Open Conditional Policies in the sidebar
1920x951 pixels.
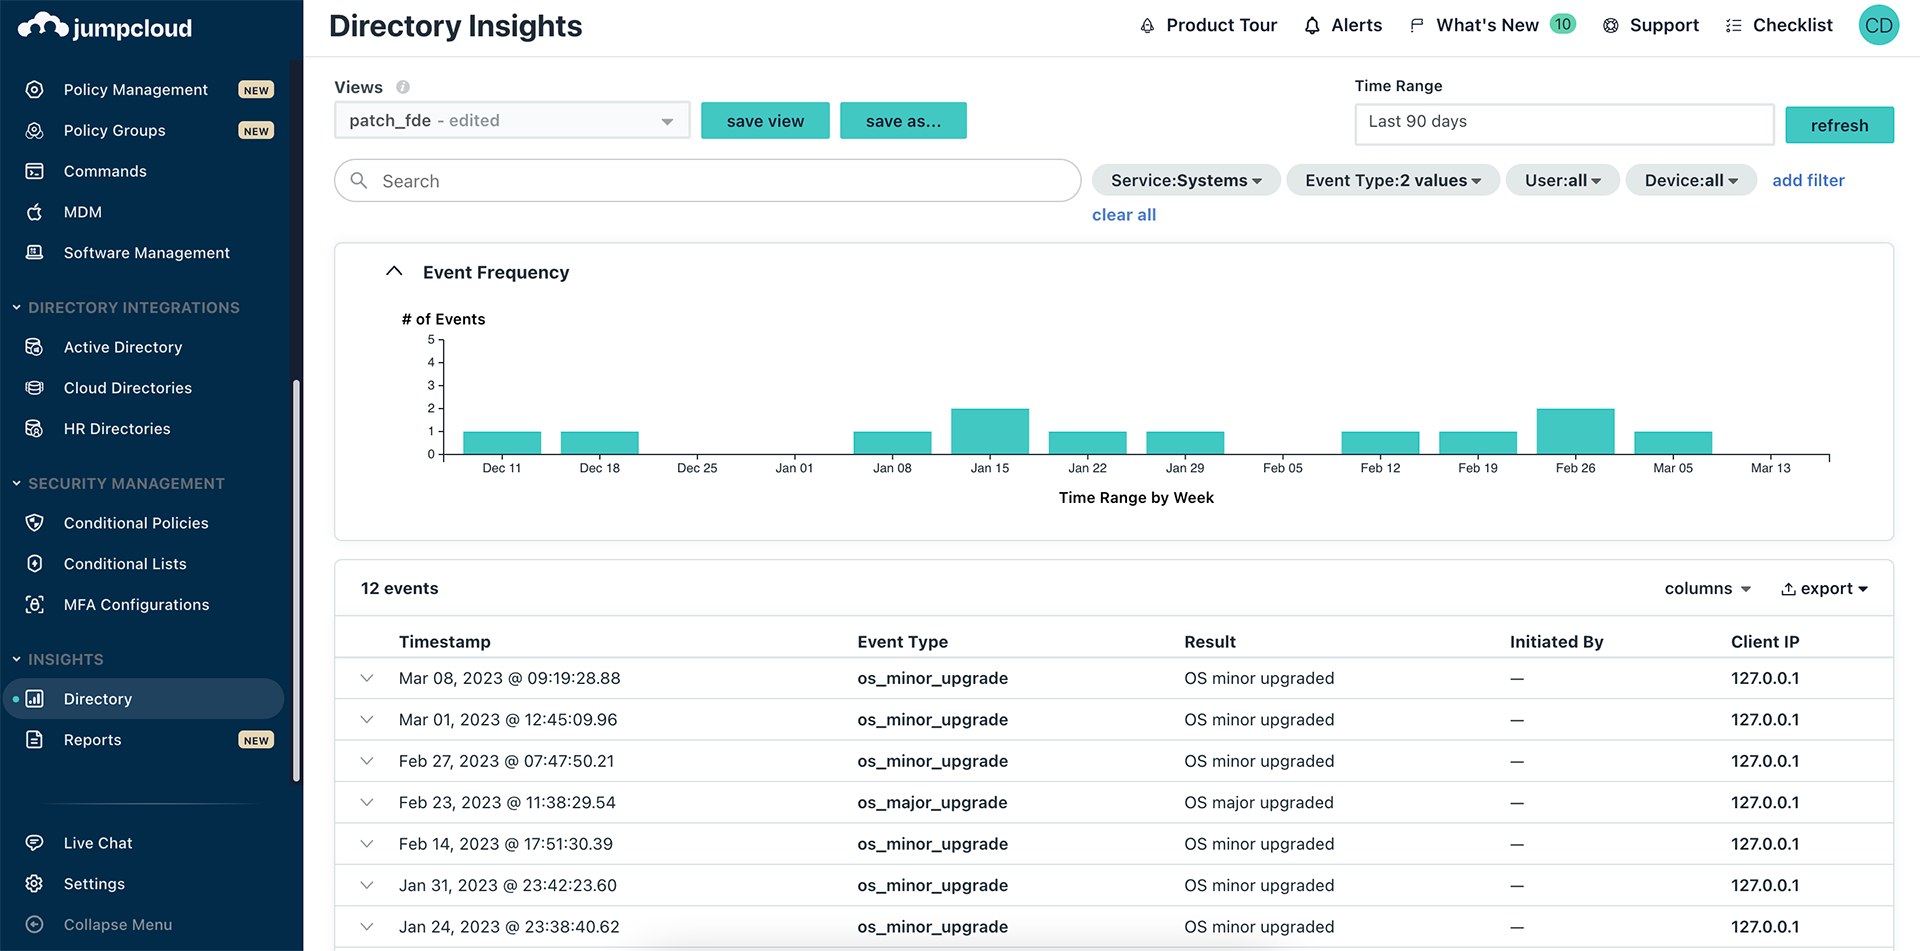coord(136,523)
